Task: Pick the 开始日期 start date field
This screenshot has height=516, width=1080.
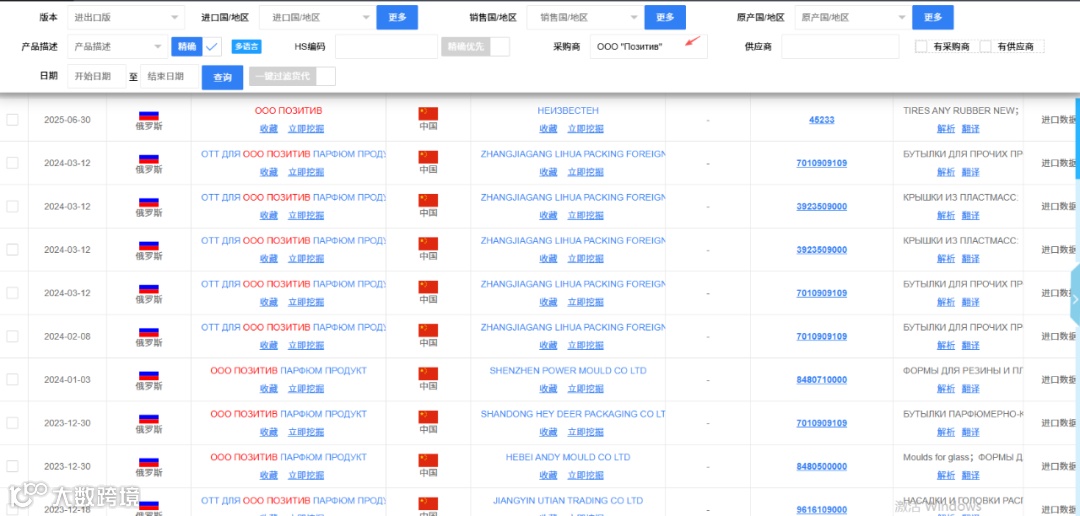Action: coord(96,77)
